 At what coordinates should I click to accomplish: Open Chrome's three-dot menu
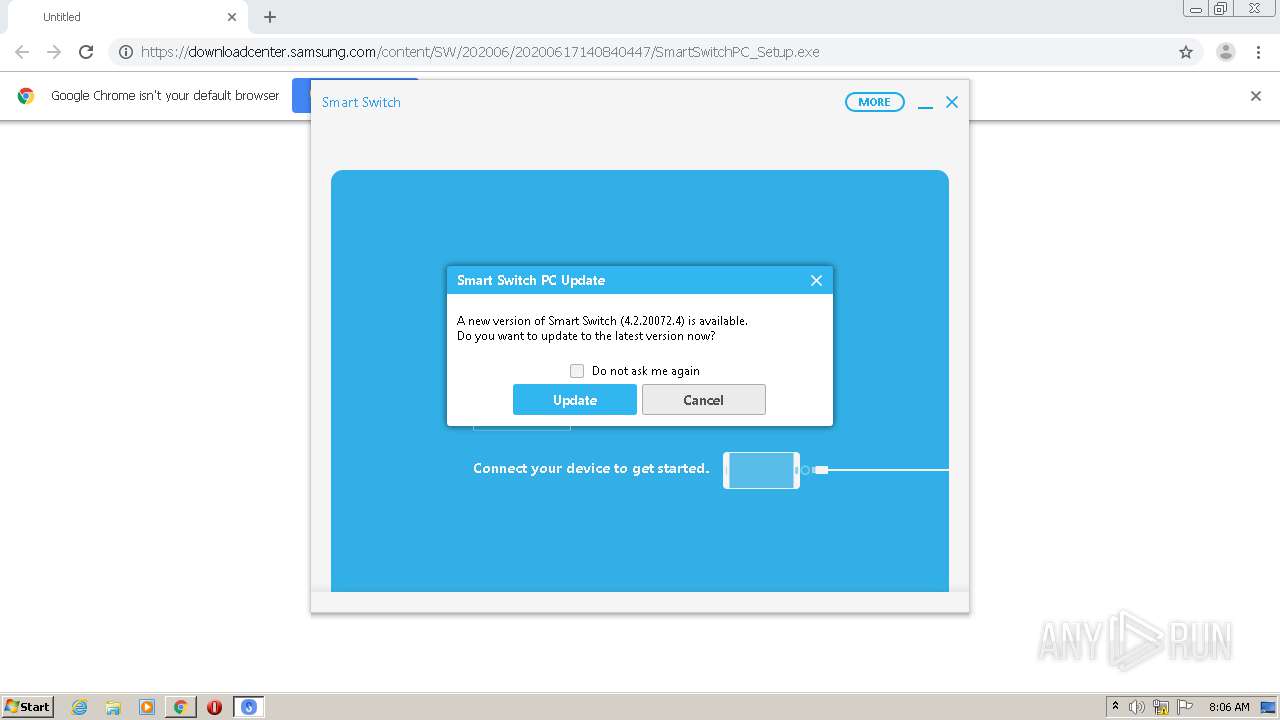pos(1258,52)
